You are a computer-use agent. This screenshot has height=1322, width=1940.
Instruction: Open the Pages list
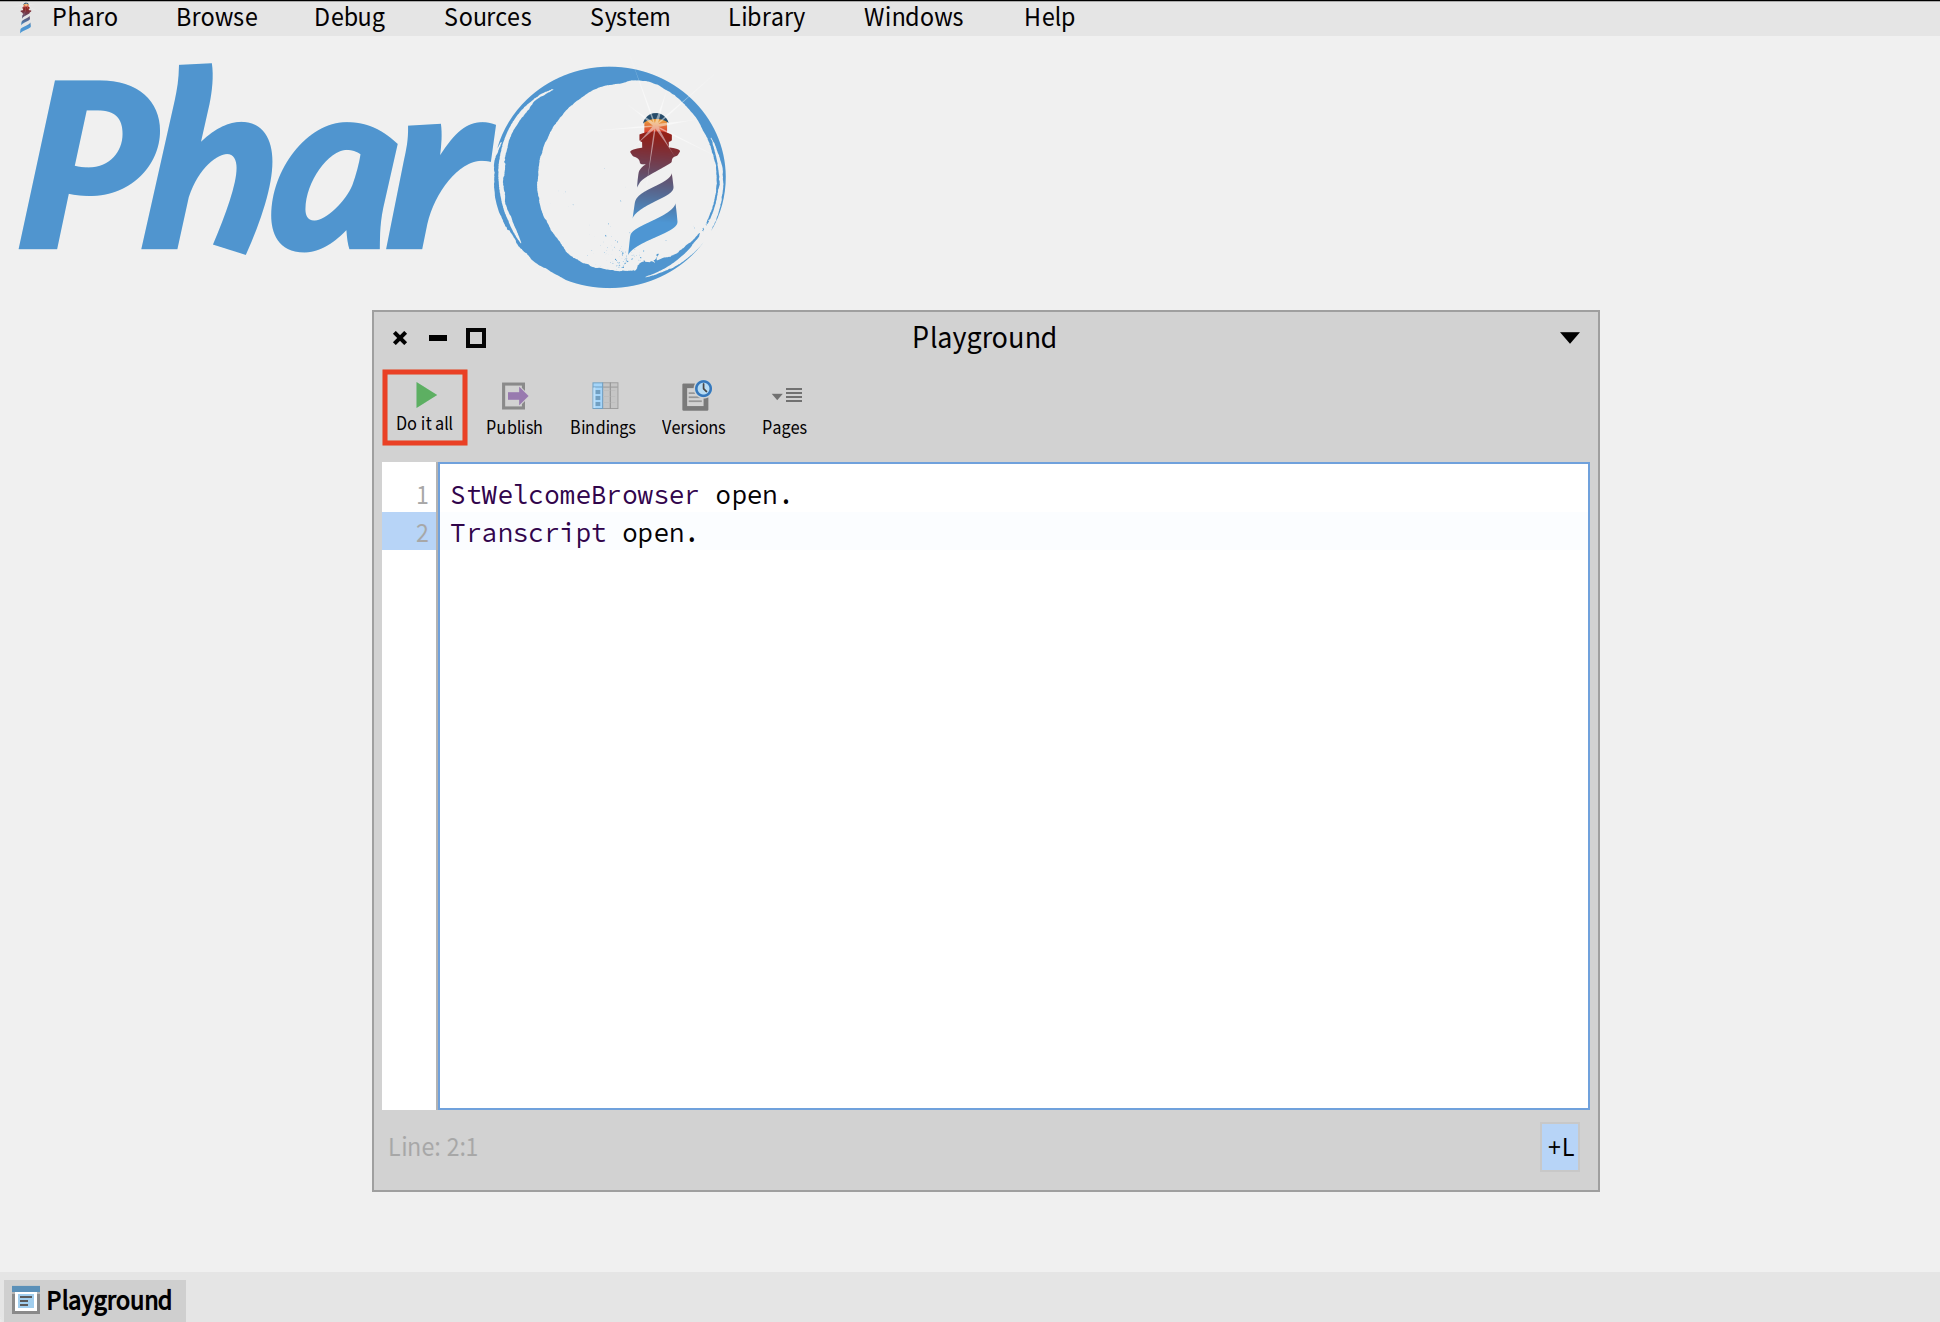[785, 409]
